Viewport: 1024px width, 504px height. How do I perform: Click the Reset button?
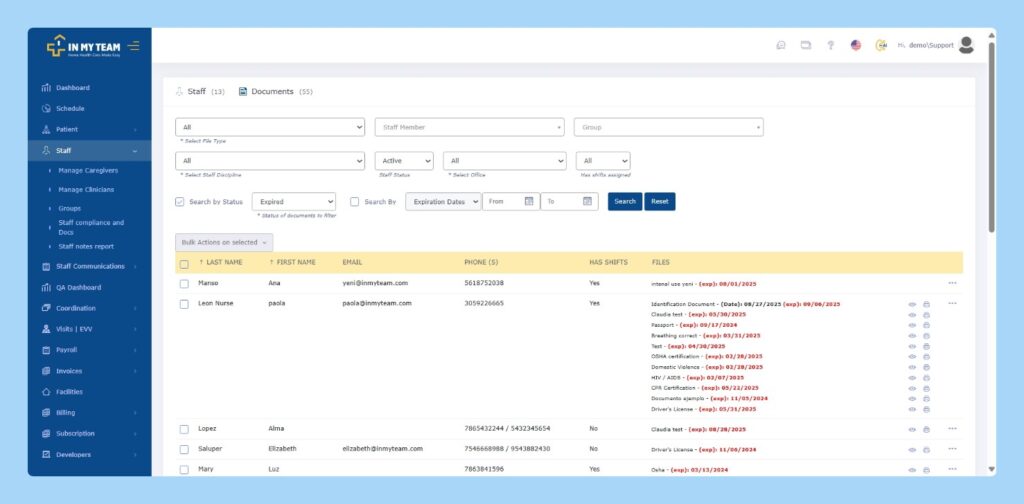(x=660, y=201)
